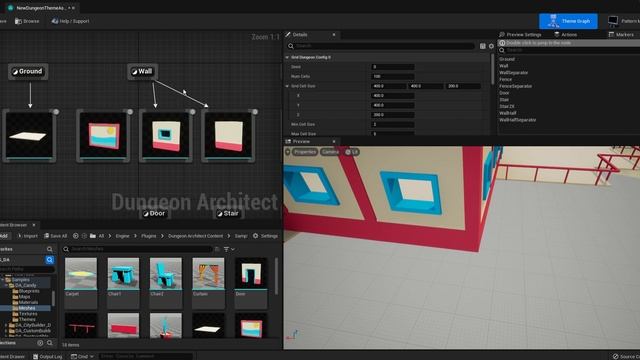Click Save All in Content Browser
This screenshot has width=640, height=360.
(x=56, y=236)
